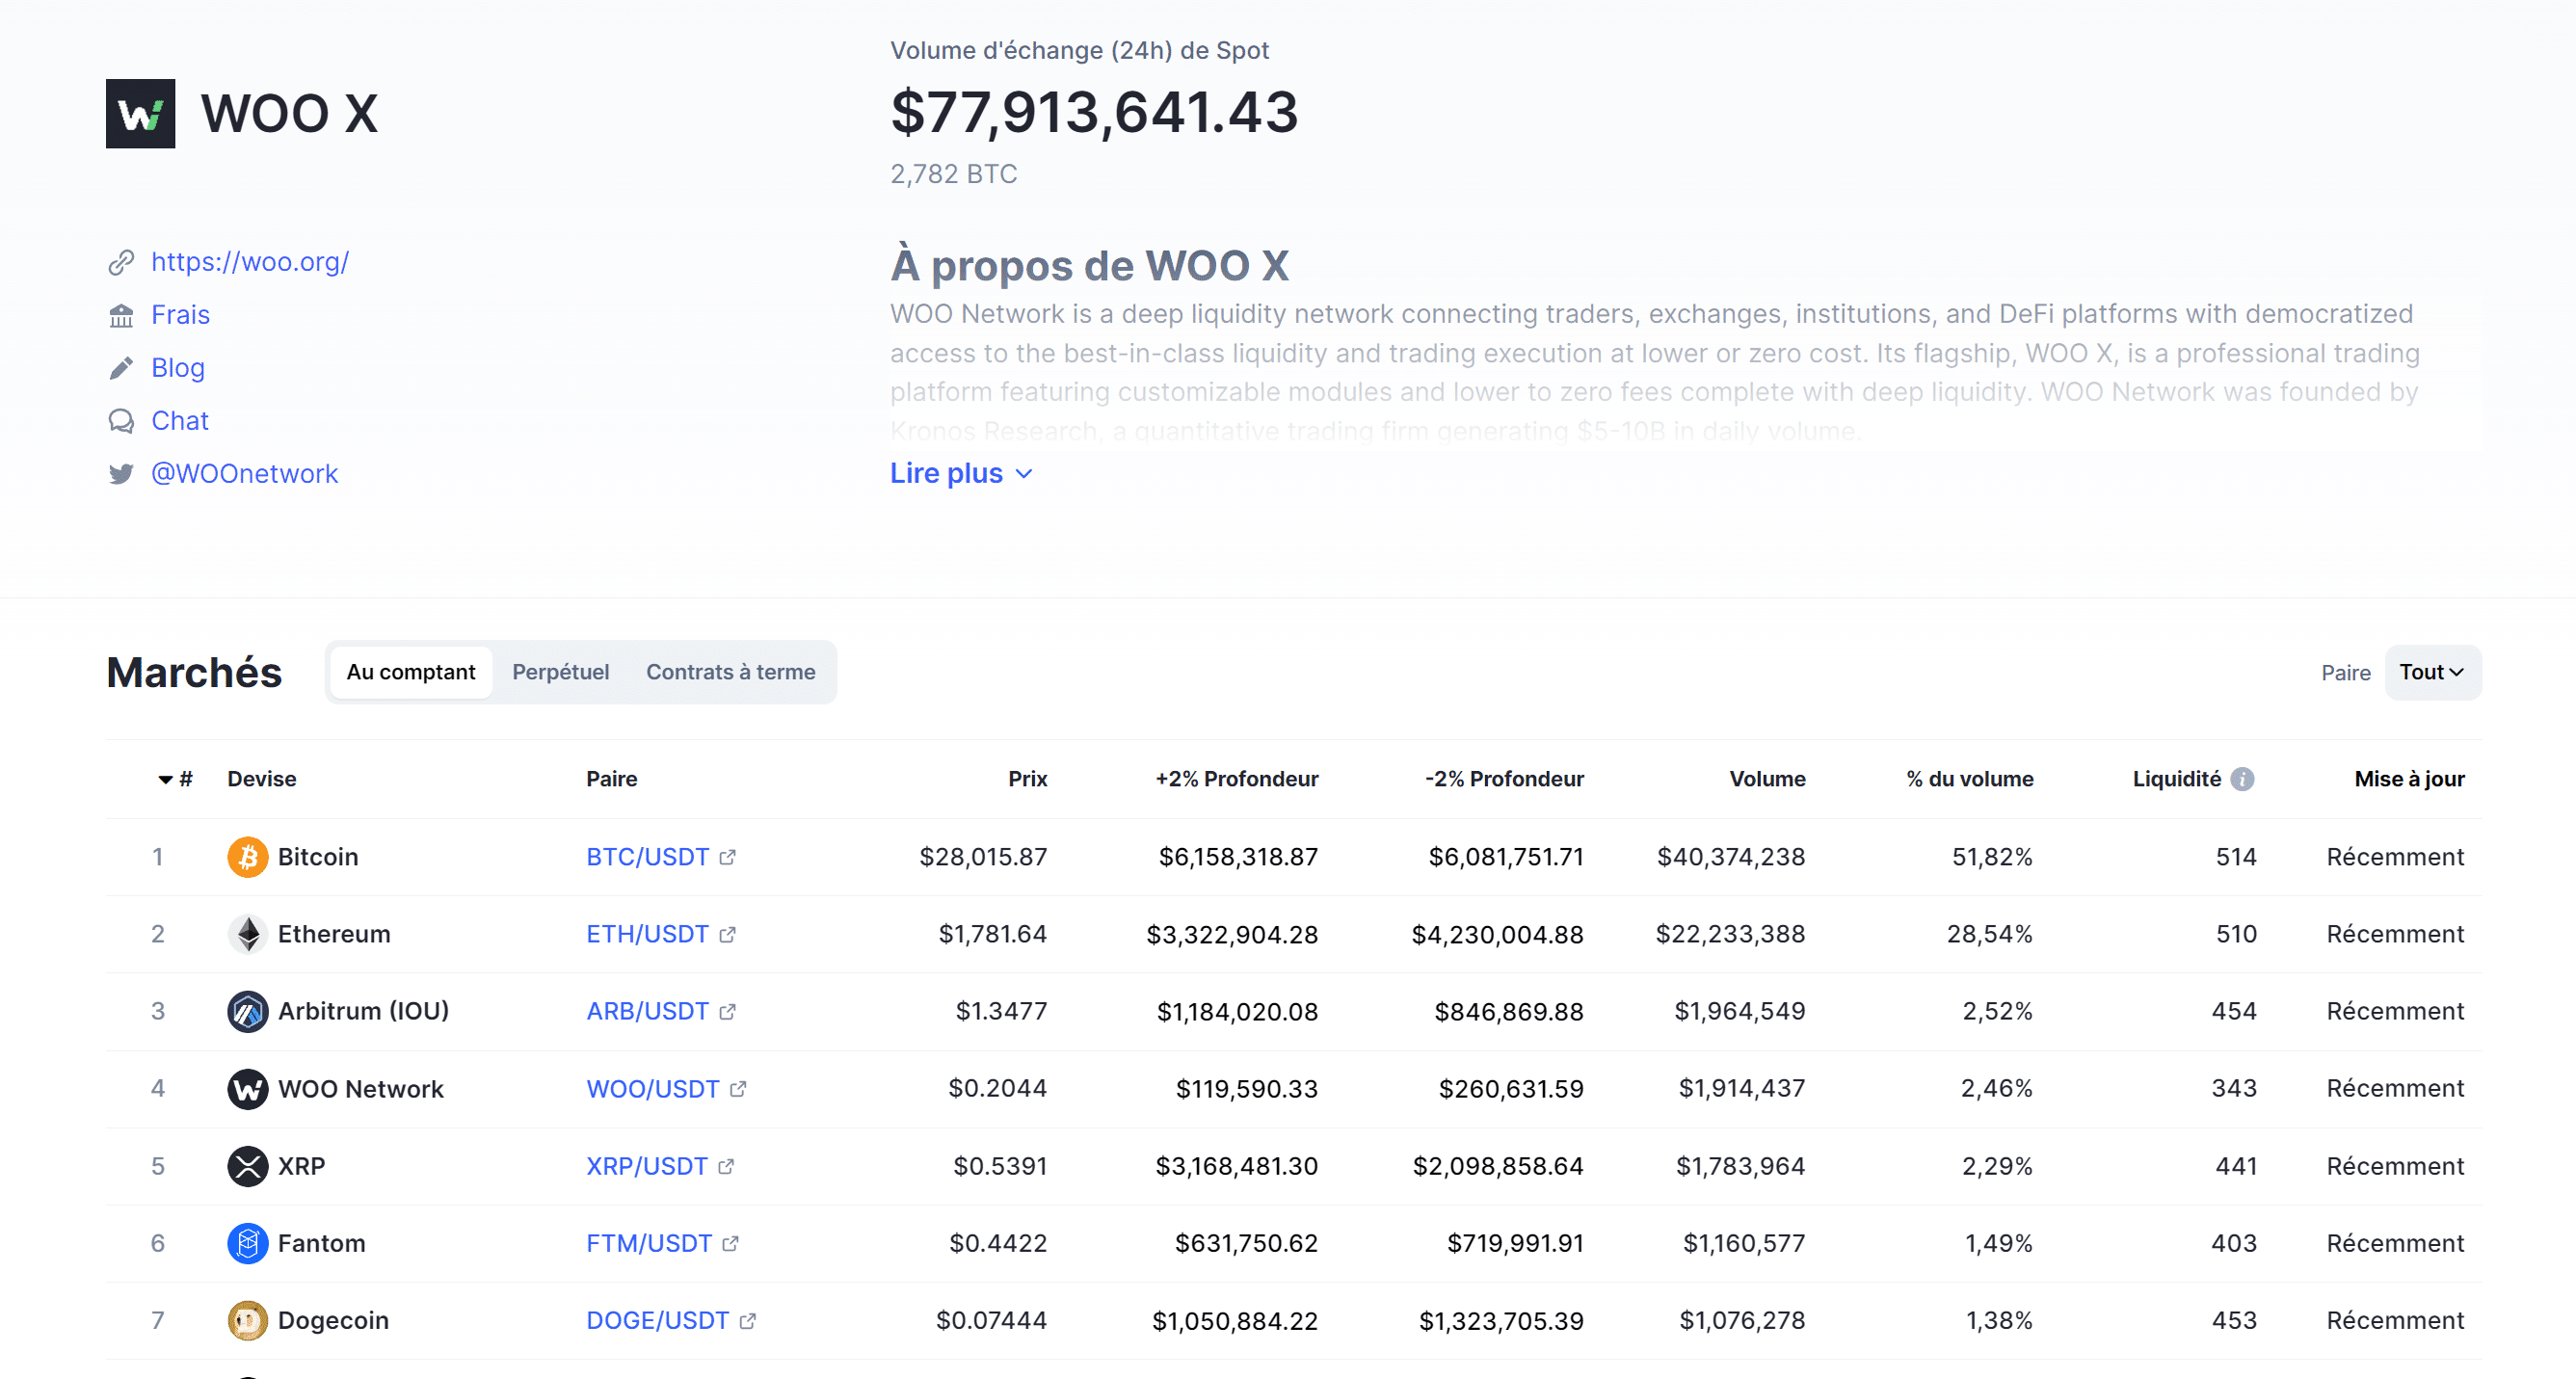The width and height of the screenshot is (2576, 1379).
Task: Click the Bitcoin currency name
Action: (x=318, y=857)
